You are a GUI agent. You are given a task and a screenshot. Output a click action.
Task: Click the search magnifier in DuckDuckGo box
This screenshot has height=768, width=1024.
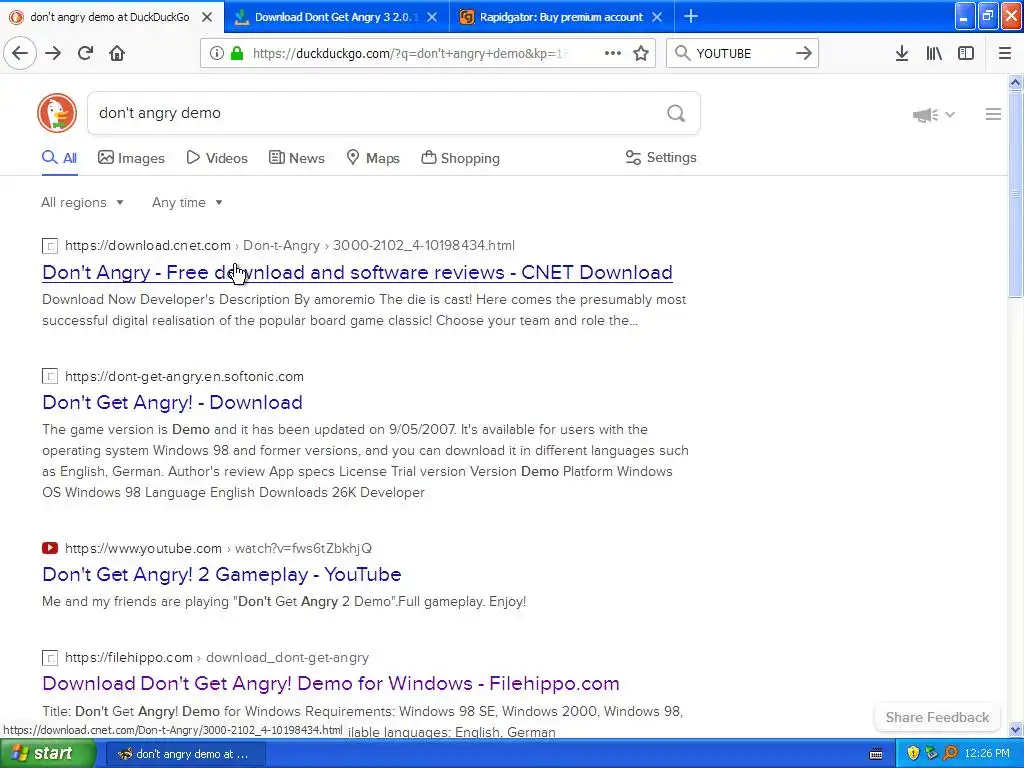pos(676,113)
